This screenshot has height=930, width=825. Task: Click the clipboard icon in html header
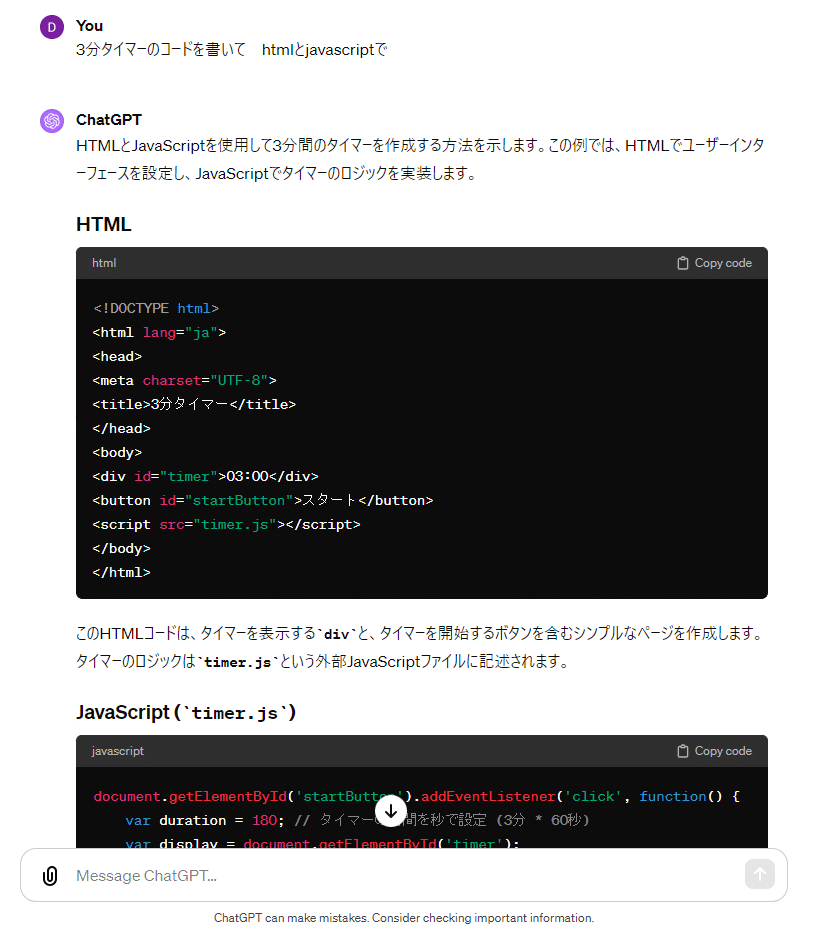click(x=683, y=263)
